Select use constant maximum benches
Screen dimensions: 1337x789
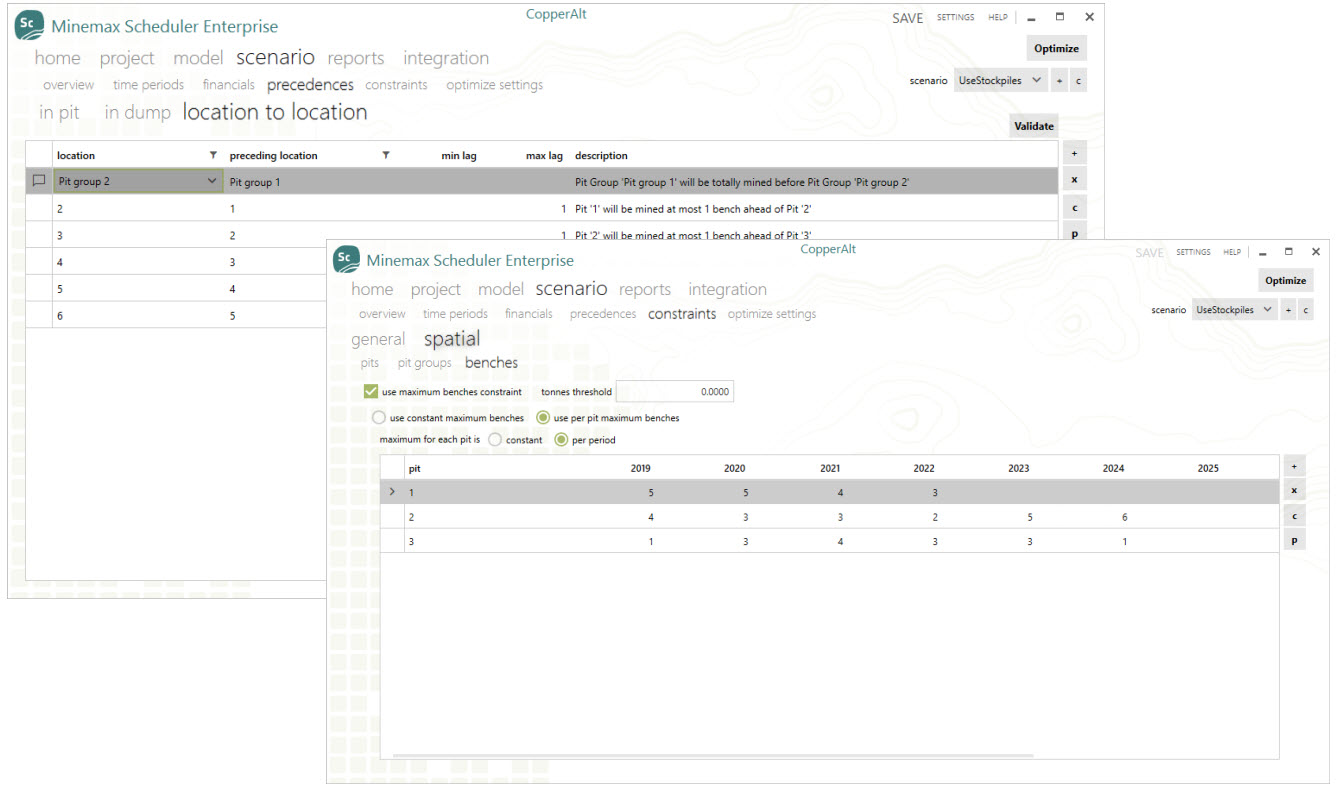378,418
